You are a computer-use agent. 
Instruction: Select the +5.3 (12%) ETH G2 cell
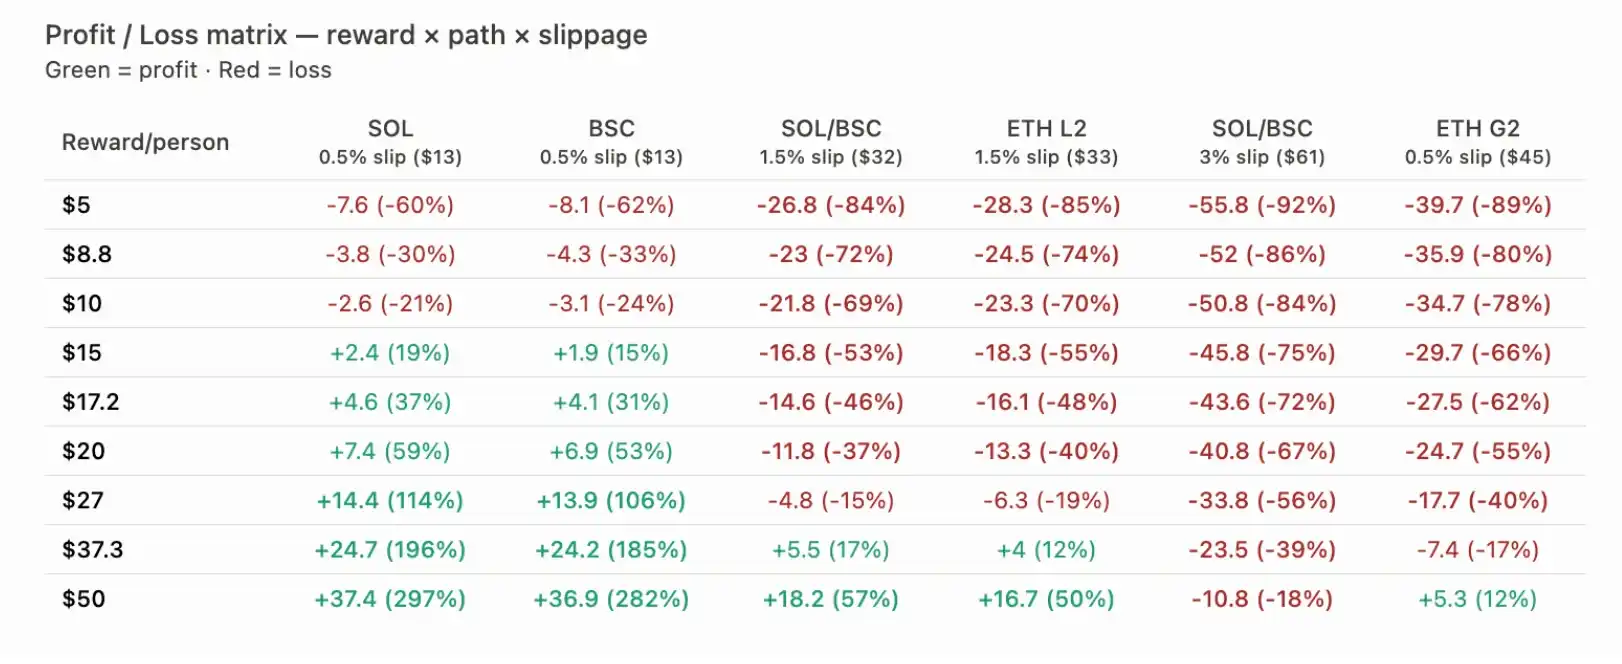[1477, 599]
